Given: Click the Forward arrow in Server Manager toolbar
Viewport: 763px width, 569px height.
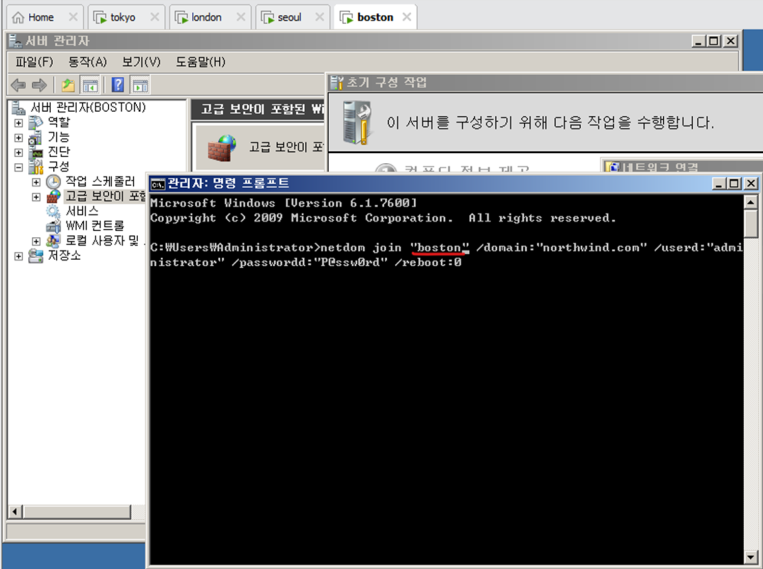Looking at the screenshot, I should point(39,85).
